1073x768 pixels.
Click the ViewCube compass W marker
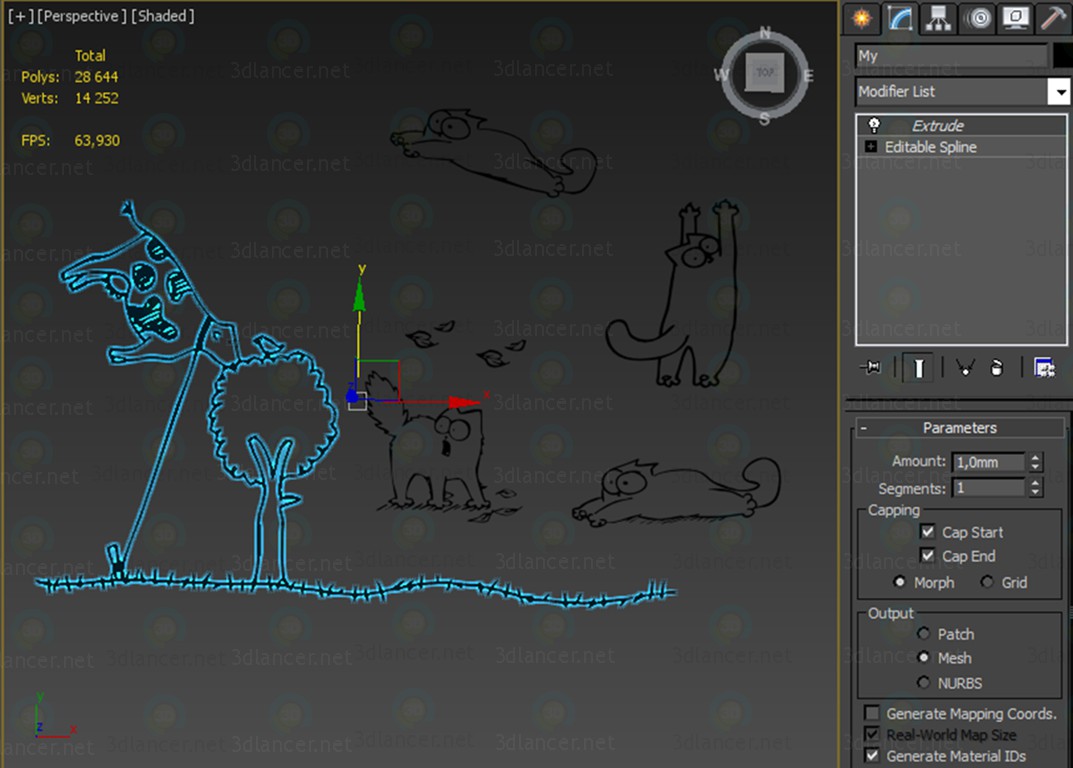click(x=721, y=75)
